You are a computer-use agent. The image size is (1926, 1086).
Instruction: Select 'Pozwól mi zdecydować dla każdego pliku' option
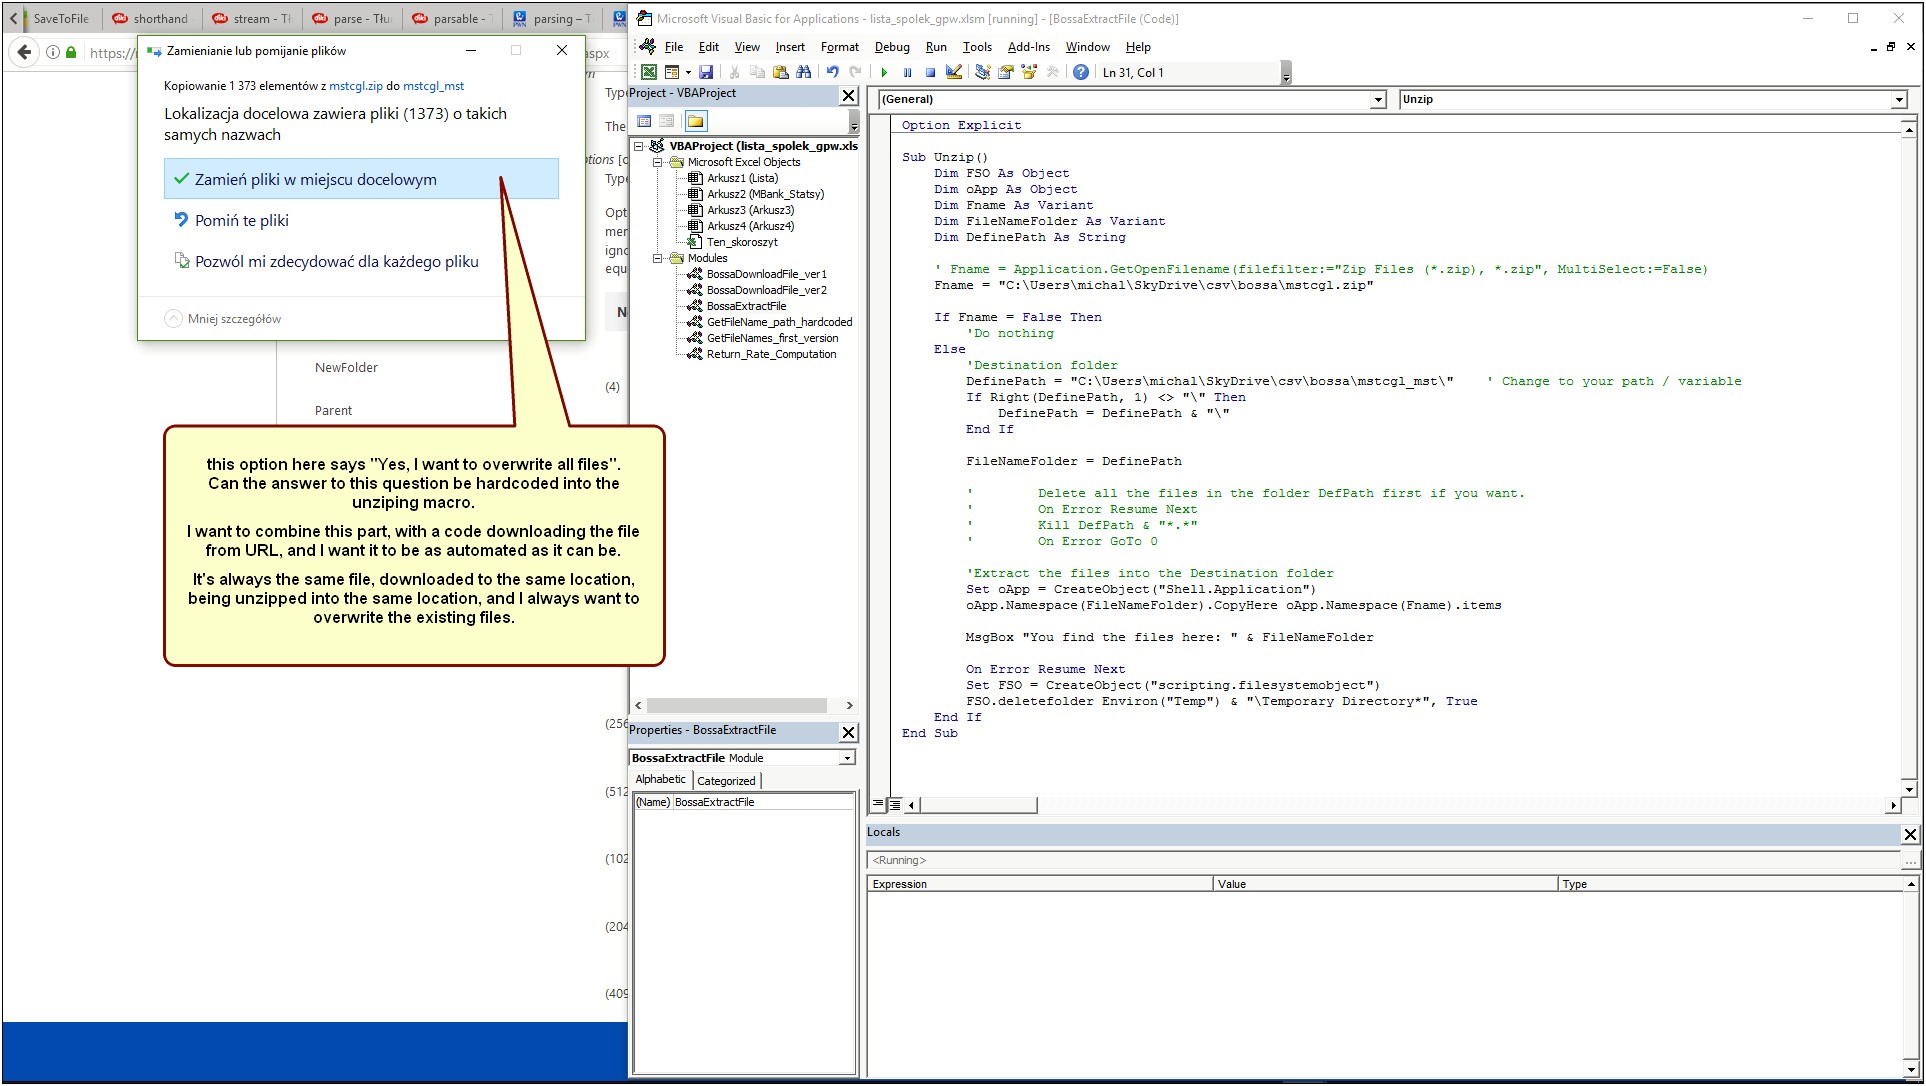coord(335,261)
